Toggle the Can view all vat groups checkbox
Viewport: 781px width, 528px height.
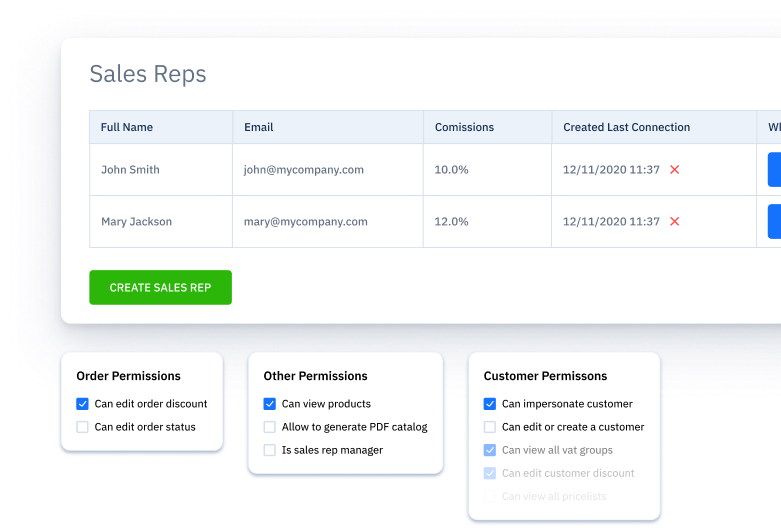pos(490,450)
